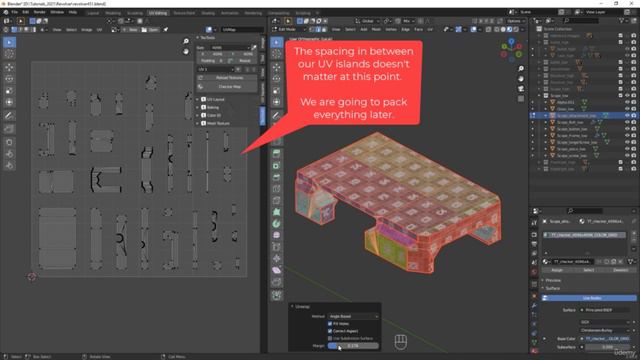Select the UV editor Select Box tool
The height and width of the screenshot is (360, 640).
tap(9, 42)
